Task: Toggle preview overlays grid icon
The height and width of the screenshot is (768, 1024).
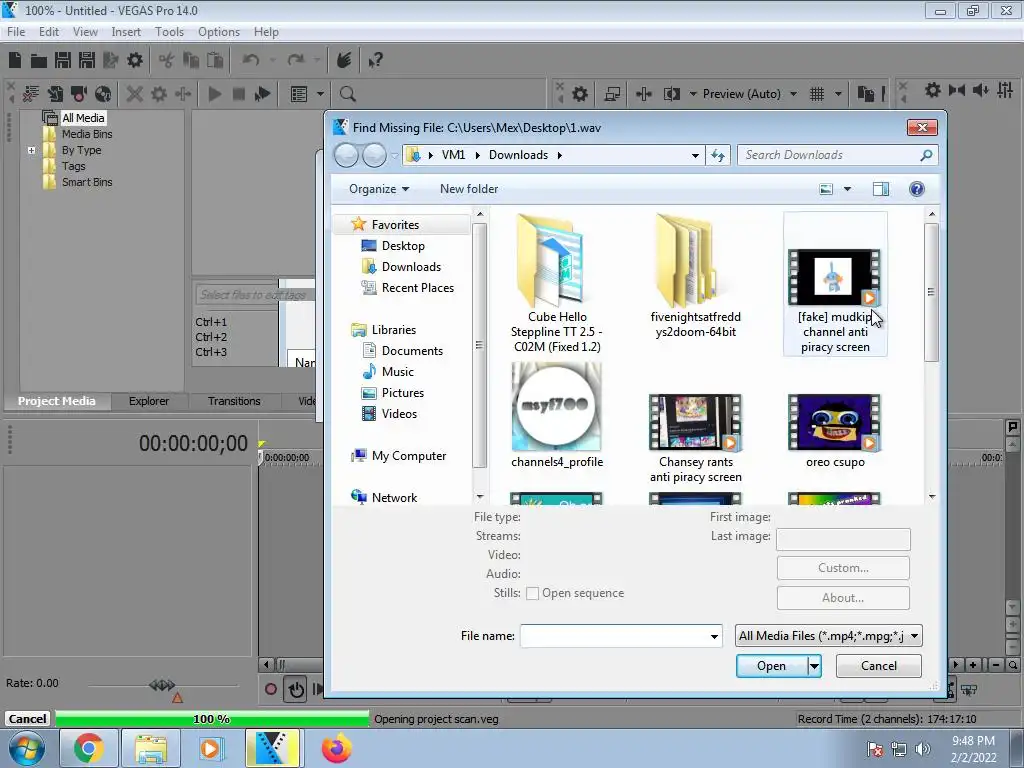Action: [817, 94]
